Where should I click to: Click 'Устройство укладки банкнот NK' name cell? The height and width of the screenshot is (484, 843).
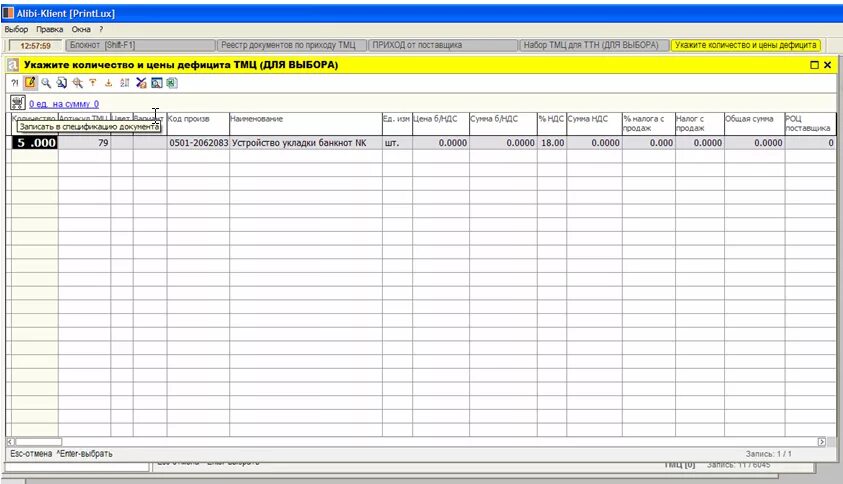(x=306, y=143)
